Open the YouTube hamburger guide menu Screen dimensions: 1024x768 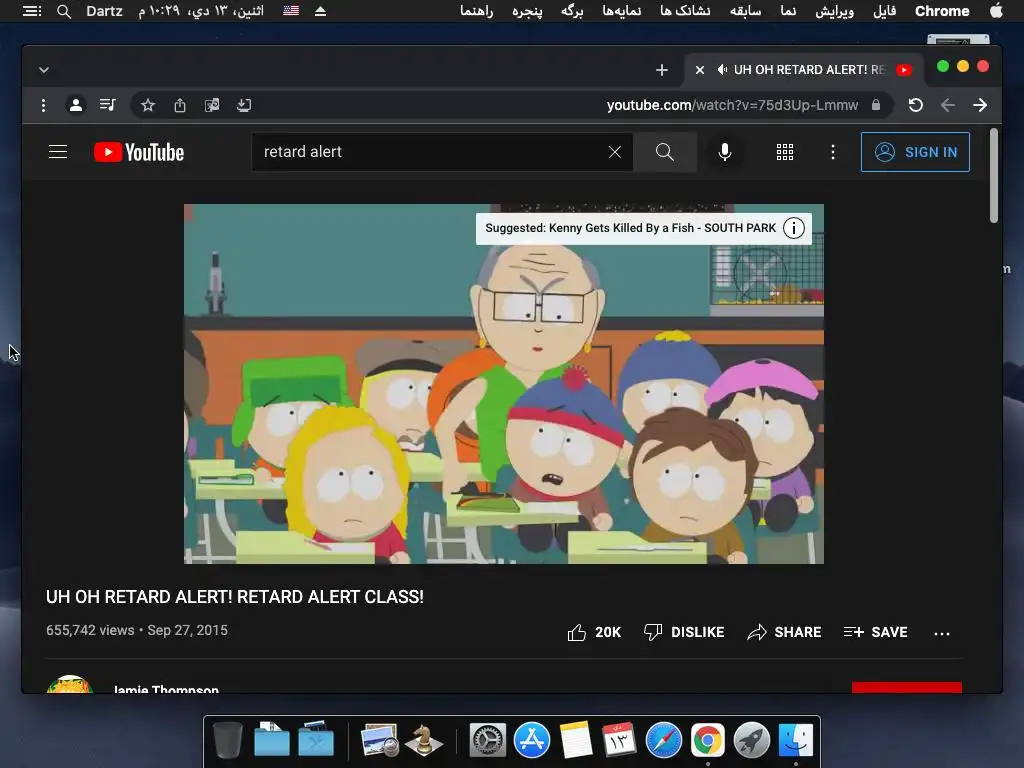point(58,152)
